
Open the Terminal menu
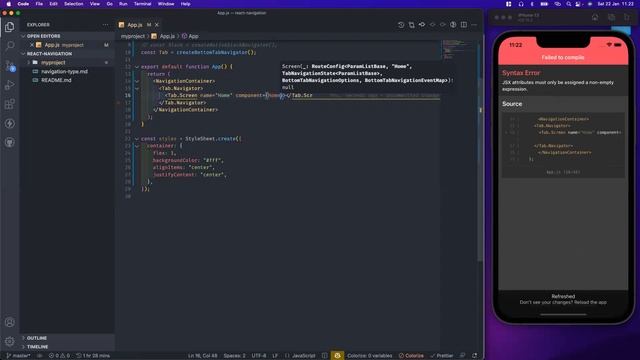pos(142,4)
